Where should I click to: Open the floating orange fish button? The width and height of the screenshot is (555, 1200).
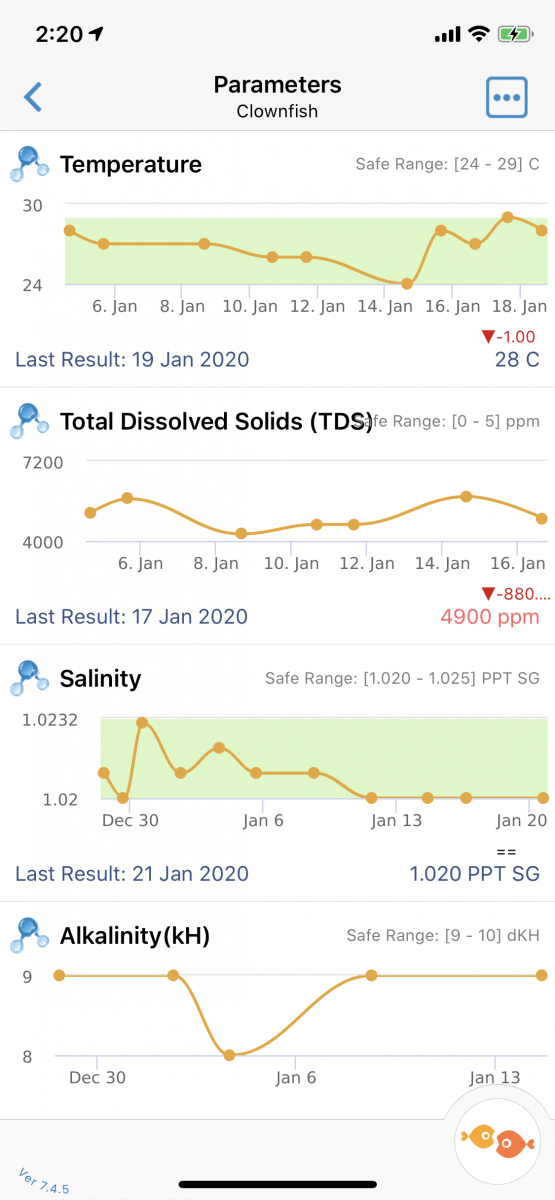(497, 1138)
